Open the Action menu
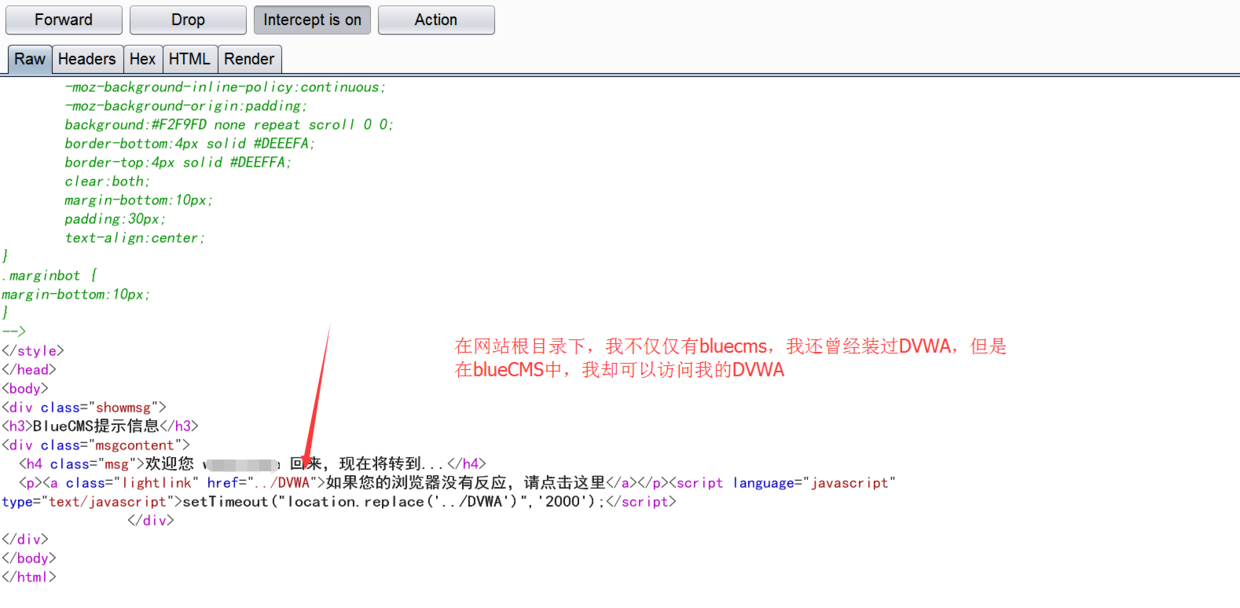The height and width of the screenshot is (608, 1240). (436, 20)
